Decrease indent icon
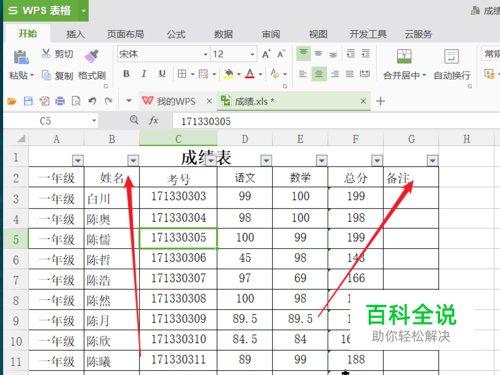 [x=350, y=54]
